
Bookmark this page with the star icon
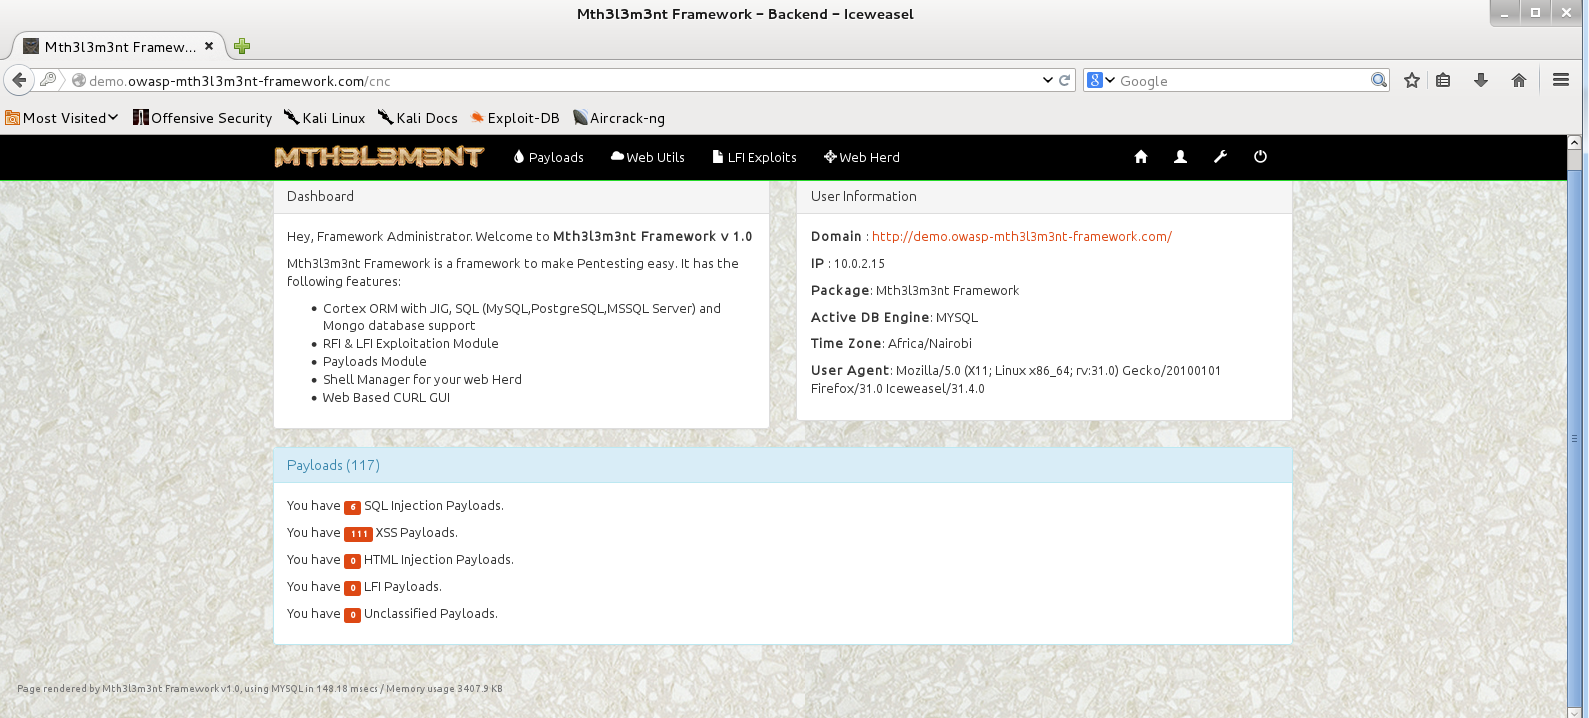pyautogui.click(x=1411, y=81)
